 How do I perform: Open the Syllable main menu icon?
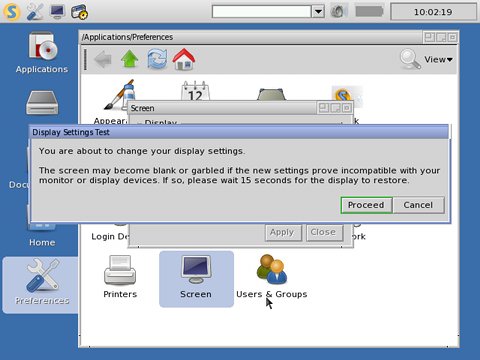[x=12, y=12]
